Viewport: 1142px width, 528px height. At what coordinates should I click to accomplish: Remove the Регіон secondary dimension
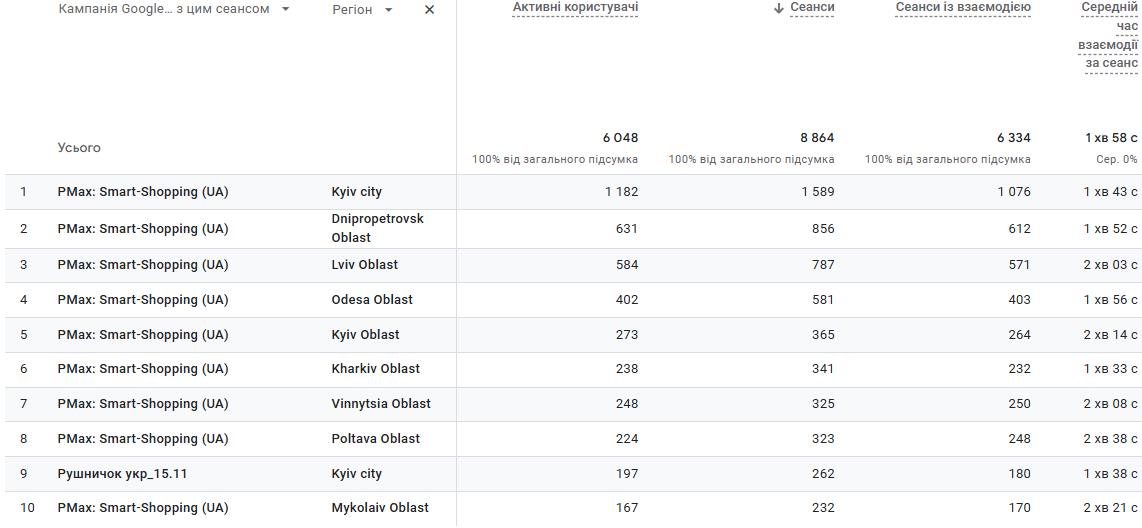pyautogui.click(x=430, y=10)
